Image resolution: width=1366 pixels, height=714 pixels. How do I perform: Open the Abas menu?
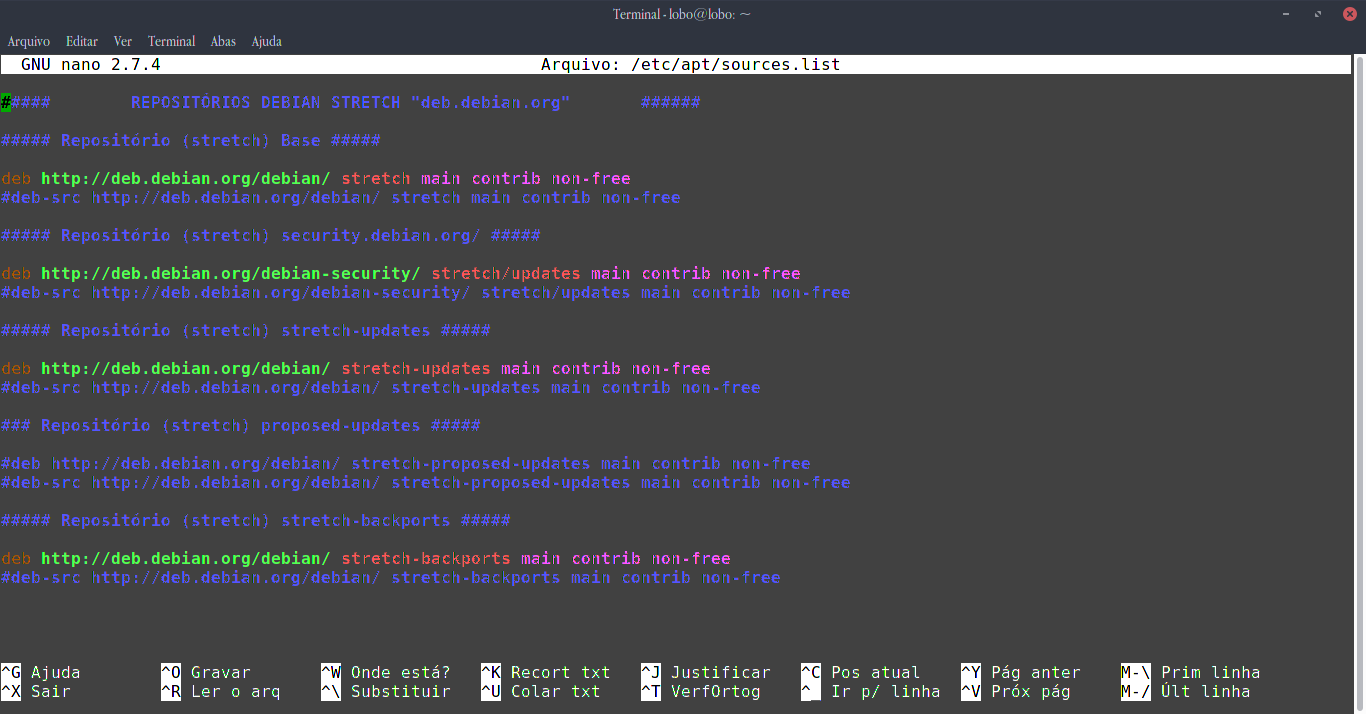pyautogui.click(x=222, y=41)
